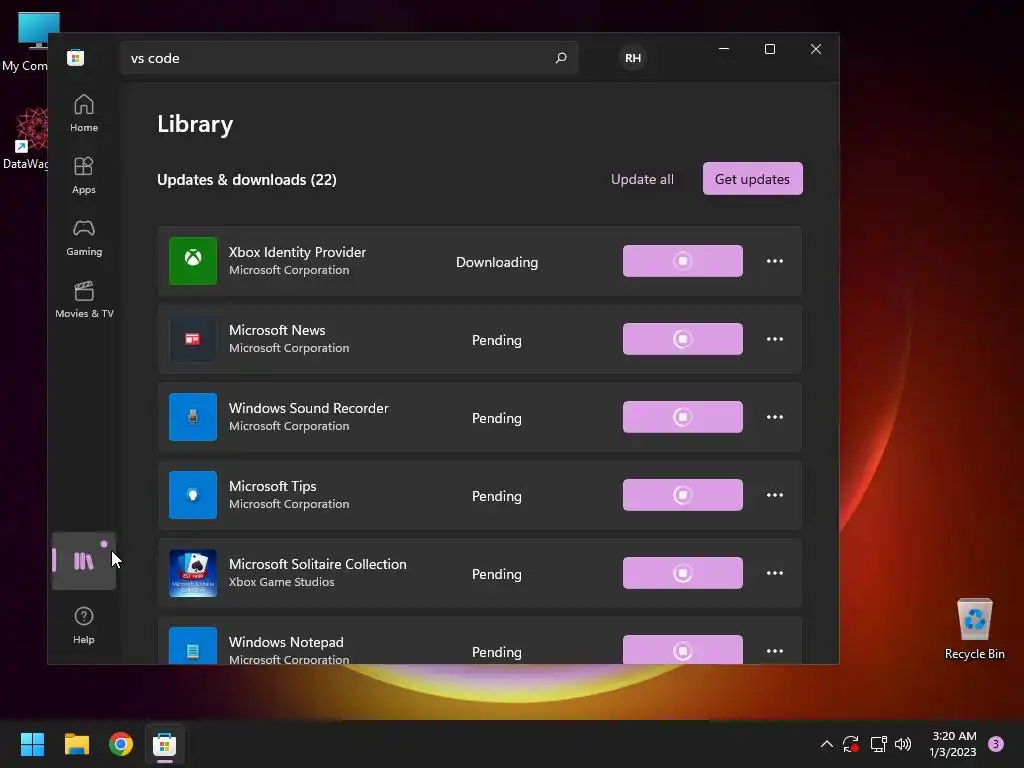
Task: Open the Home section in sidebar
Action: tap(84, 114)
